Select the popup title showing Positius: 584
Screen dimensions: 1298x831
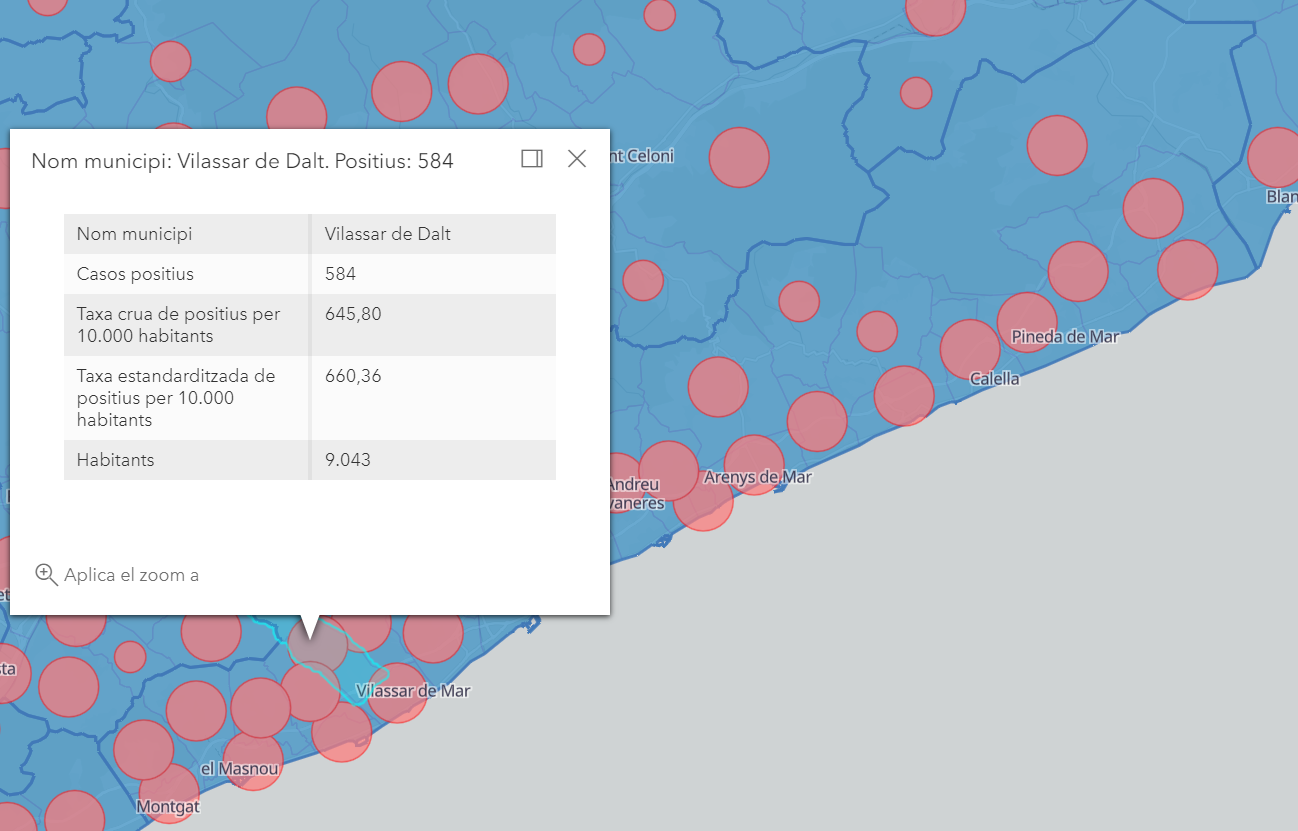coord(242,161)
